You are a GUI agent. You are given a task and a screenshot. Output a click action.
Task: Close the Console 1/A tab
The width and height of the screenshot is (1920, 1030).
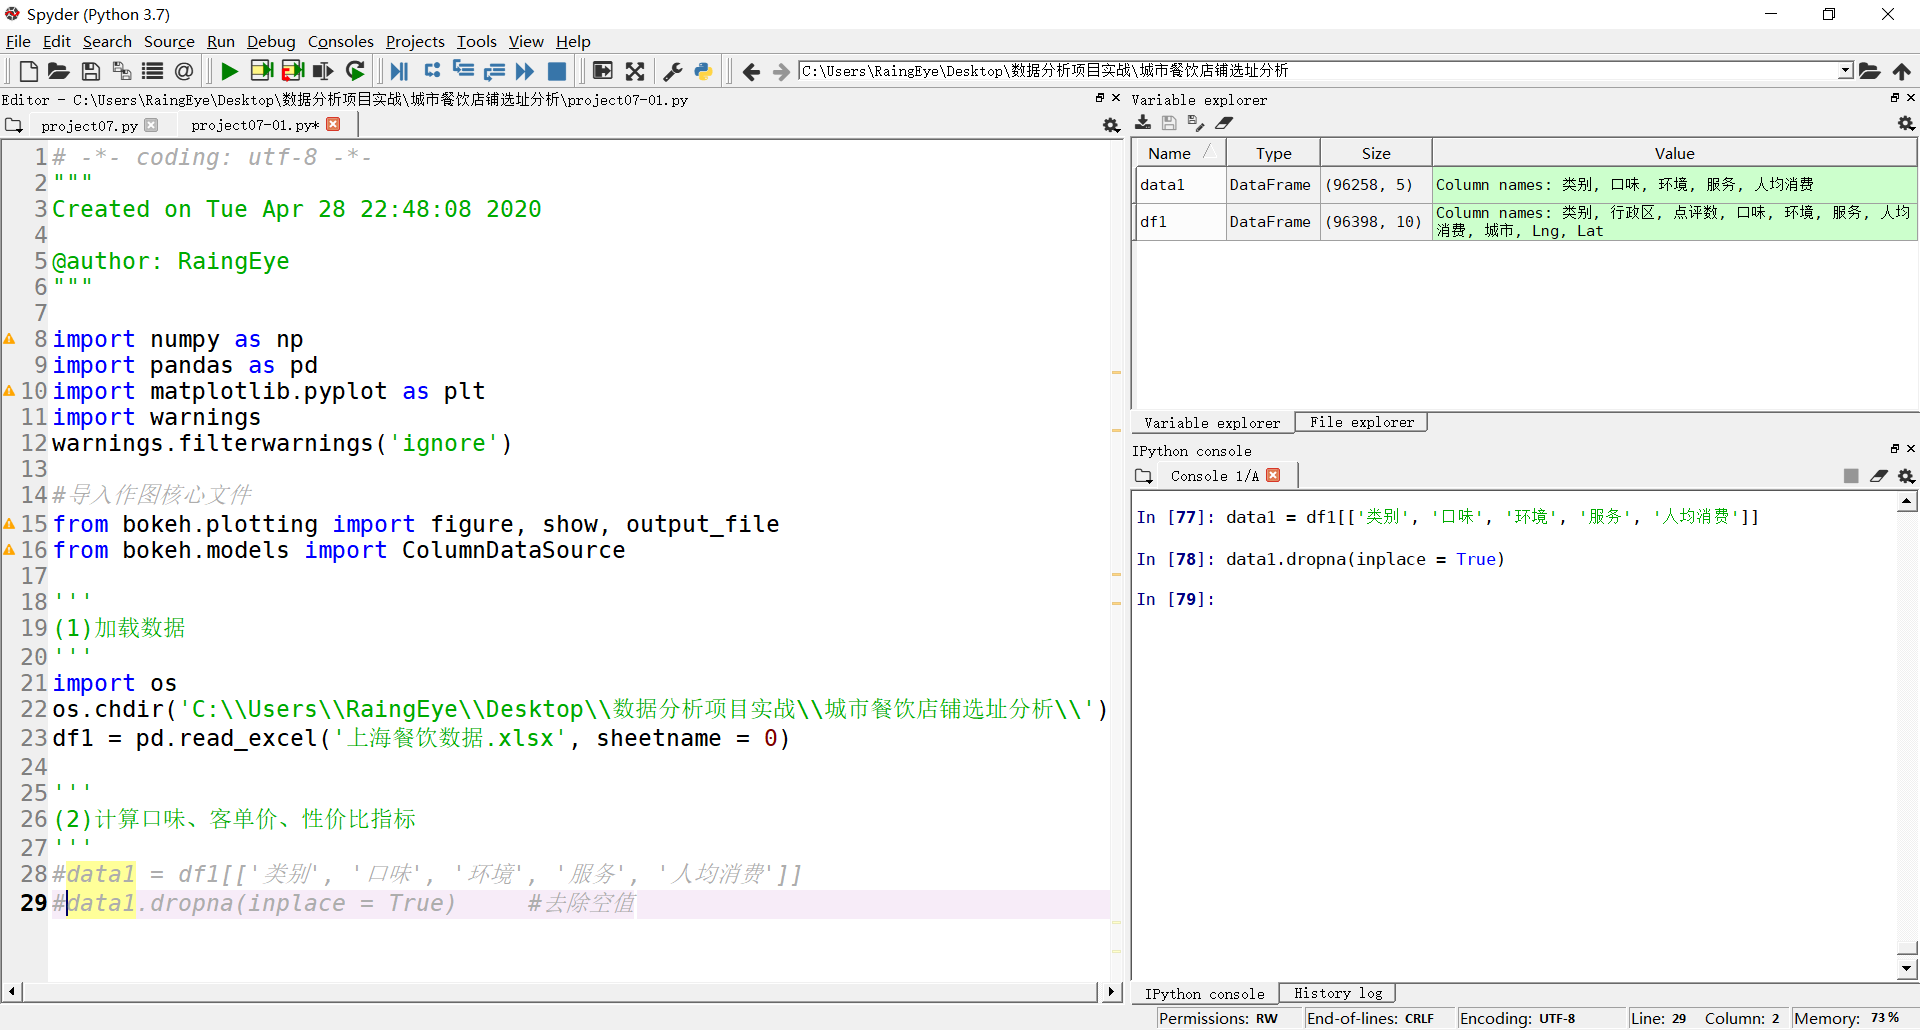coord(1273,475)
